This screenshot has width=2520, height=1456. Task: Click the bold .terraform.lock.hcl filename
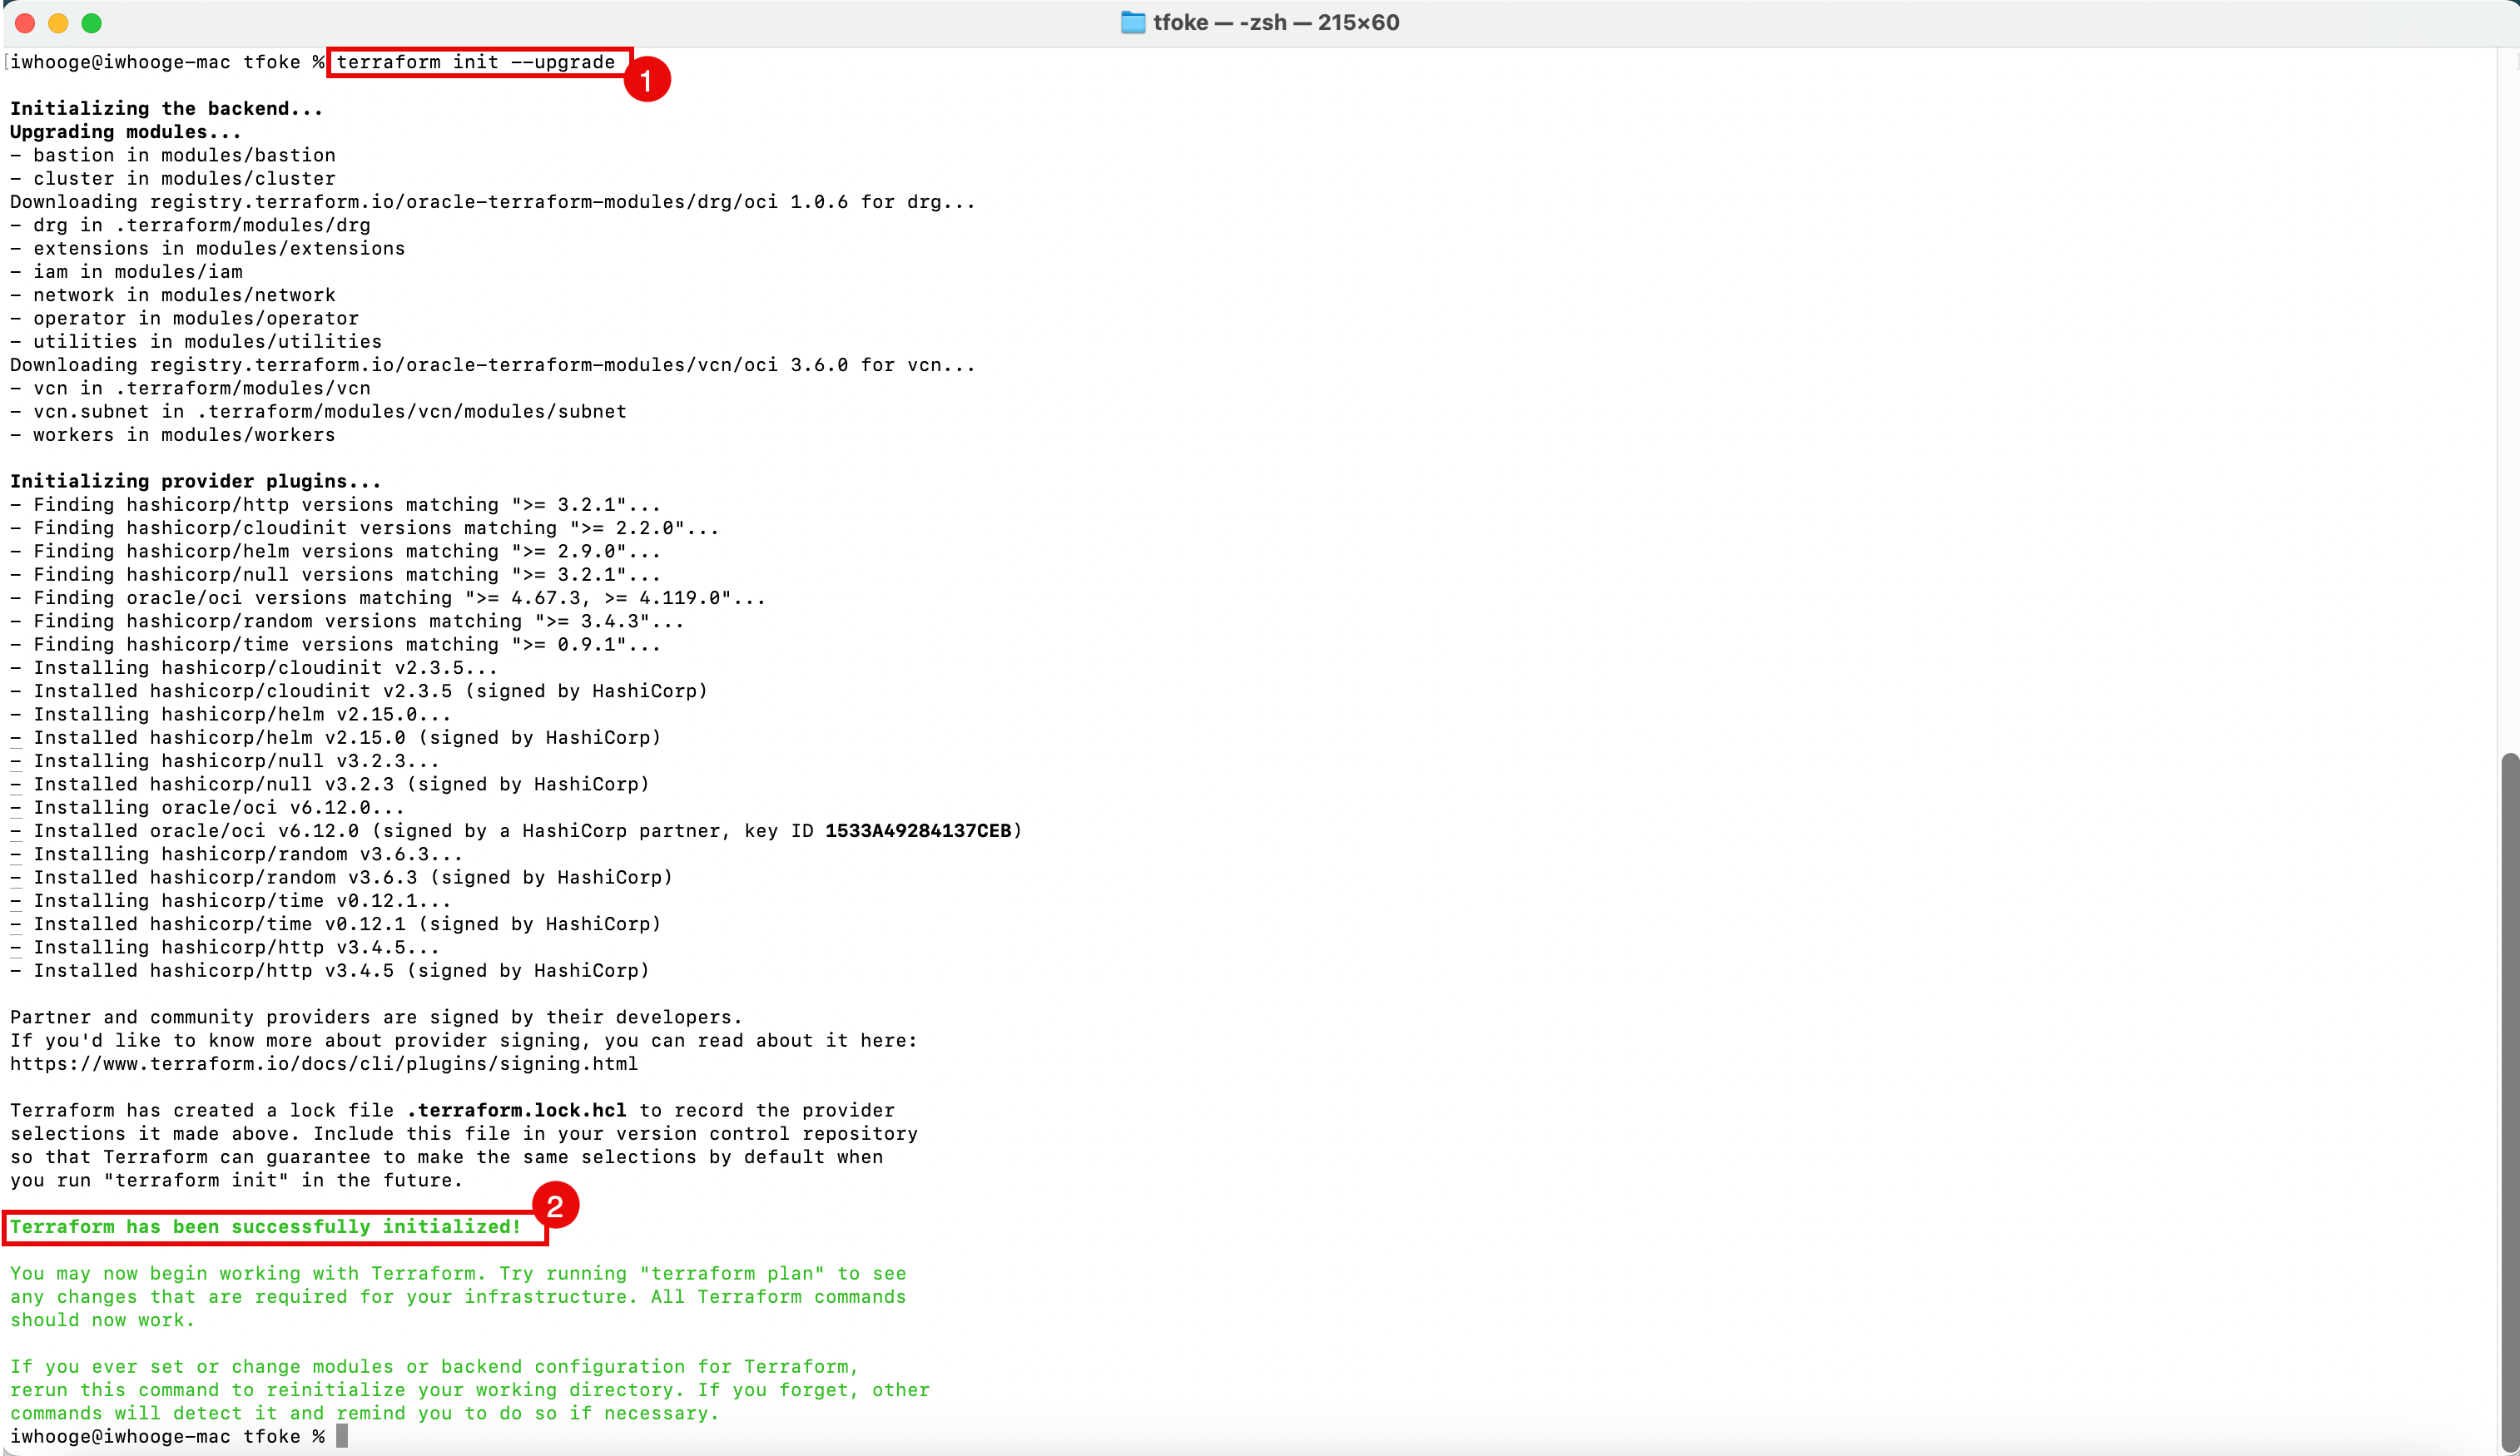[517, 1110]
